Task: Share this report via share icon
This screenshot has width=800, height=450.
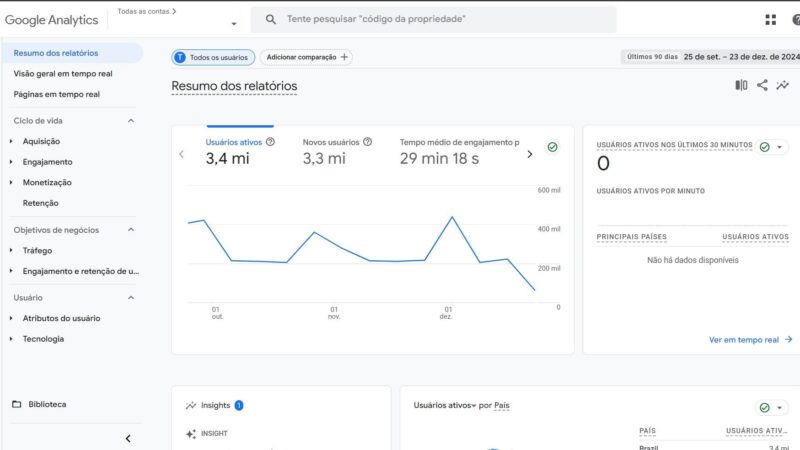Action: tap(762, 85)
